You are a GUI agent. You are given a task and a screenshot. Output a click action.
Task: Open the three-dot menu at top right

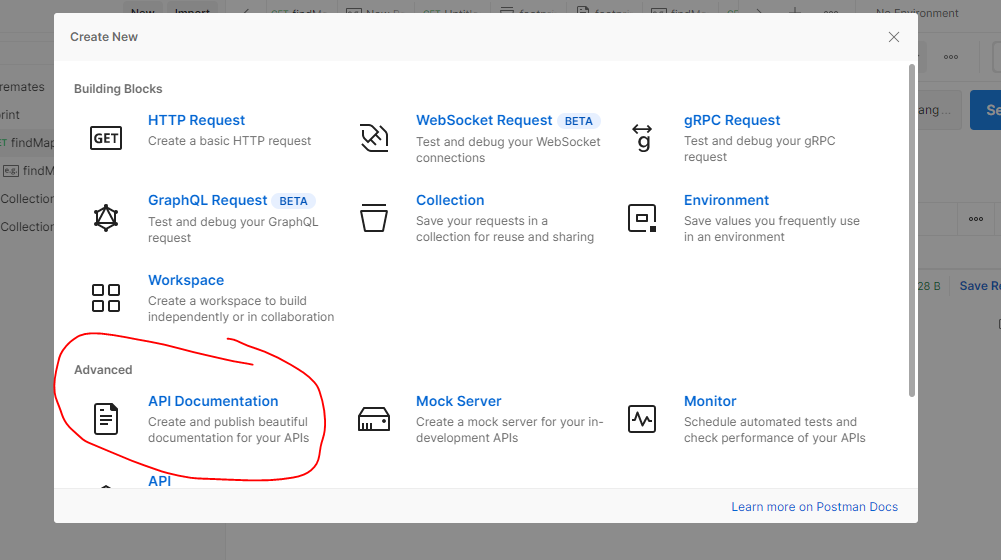[x=951, y=57]
